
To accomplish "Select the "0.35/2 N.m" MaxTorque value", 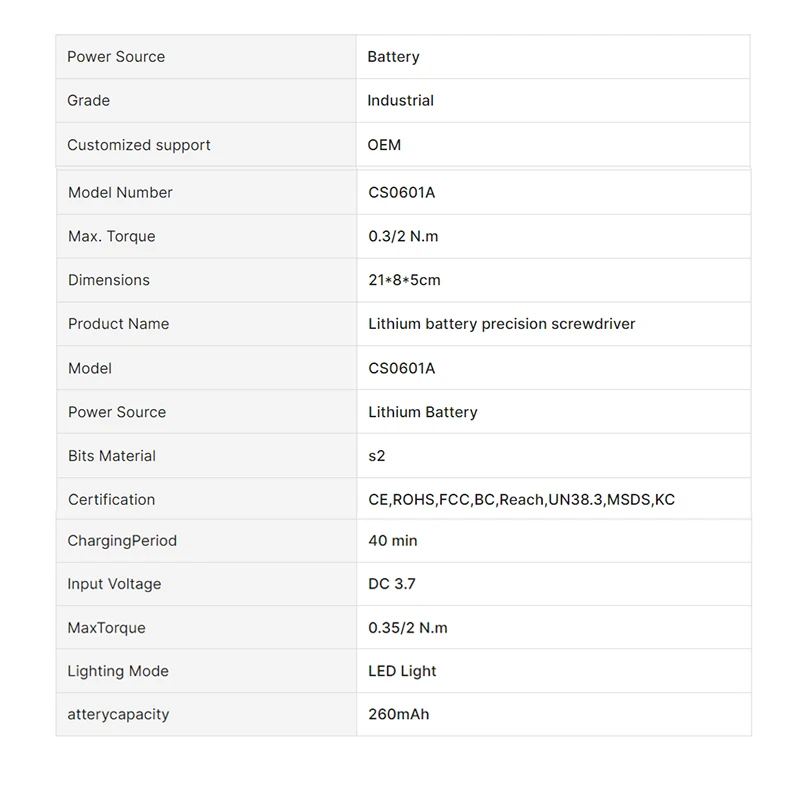I will (408, 628).
